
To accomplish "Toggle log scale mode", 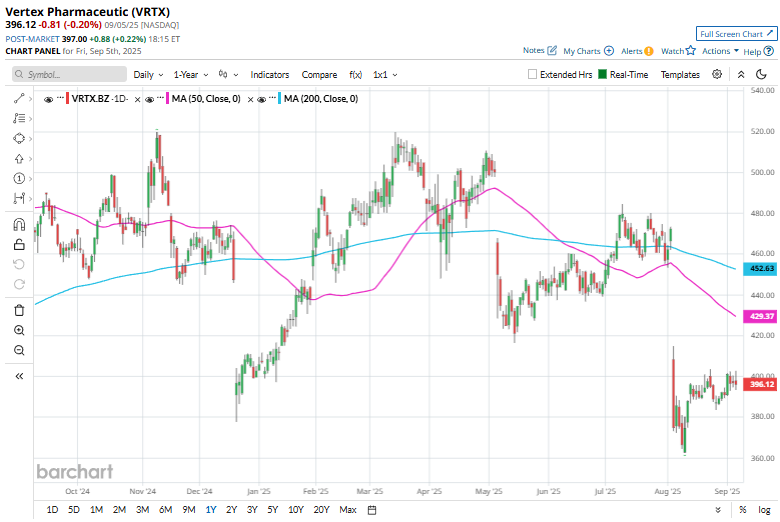I will pos(764,510).
